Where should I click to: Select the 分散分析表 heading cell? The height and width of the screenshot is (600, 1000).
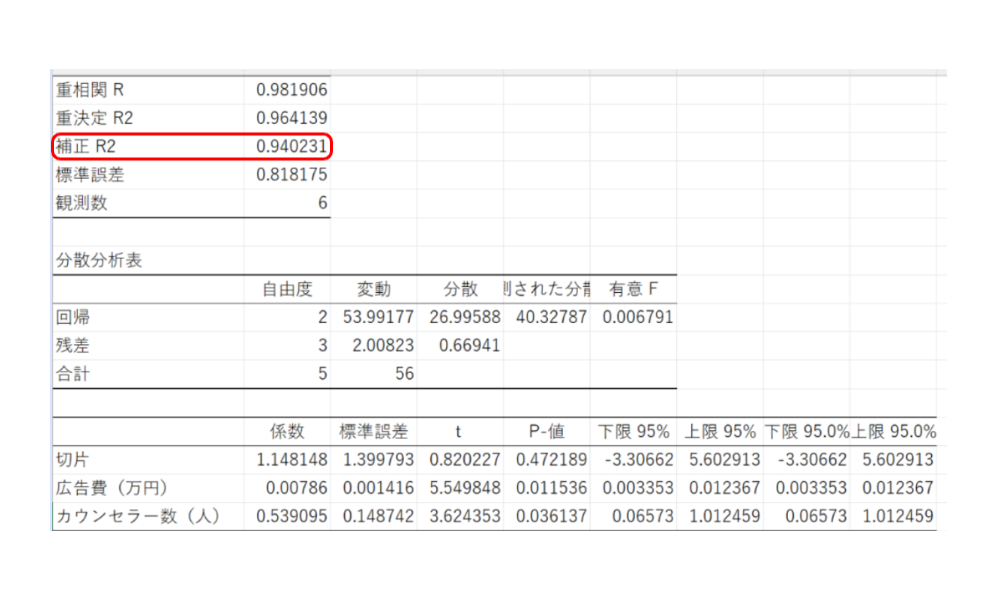point(99,261)
